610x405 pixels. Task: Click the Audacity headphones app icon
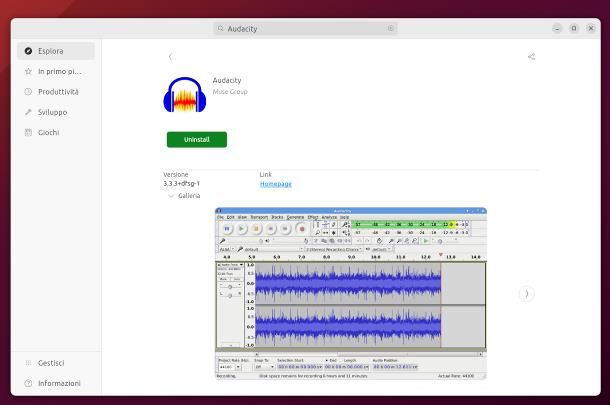coord(185,95)
